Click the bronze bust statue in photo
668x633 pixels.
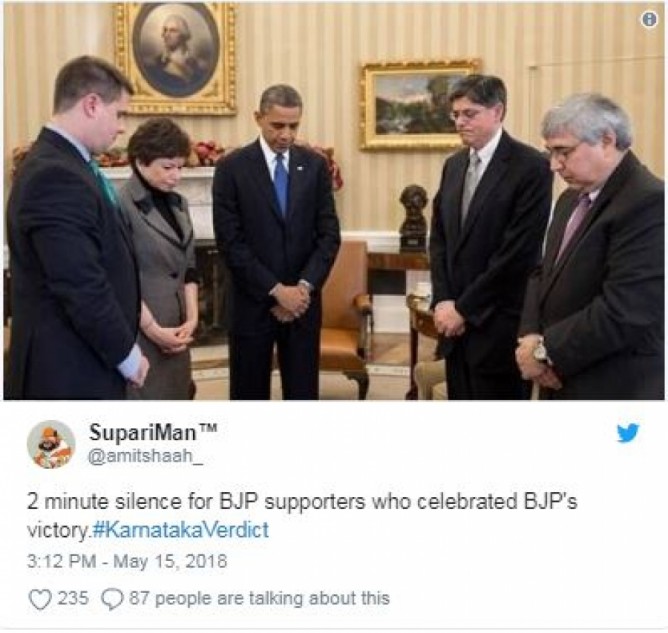point(413,216)
